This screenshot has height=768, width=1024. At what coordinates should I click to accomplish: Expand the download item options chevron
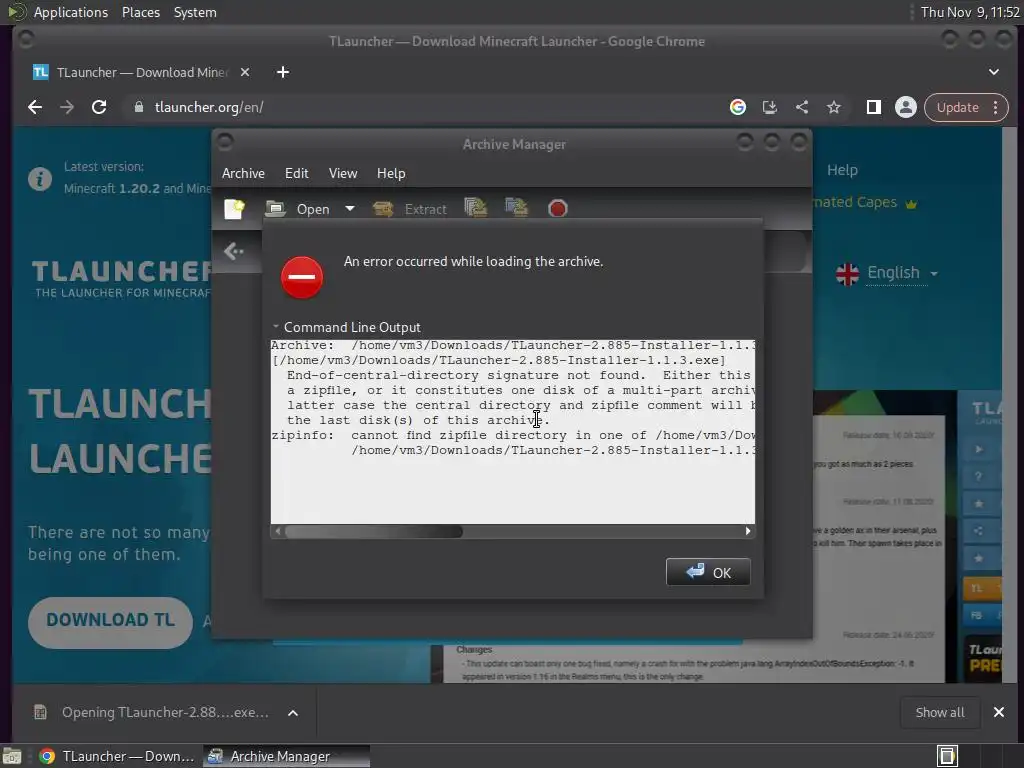click(x=293, y=713)
